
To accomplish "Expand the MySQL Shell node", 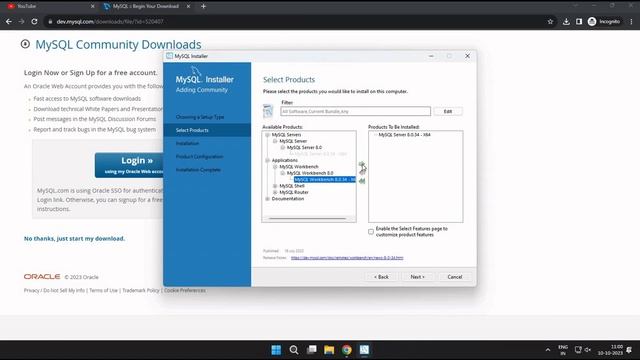I will 275,186.
